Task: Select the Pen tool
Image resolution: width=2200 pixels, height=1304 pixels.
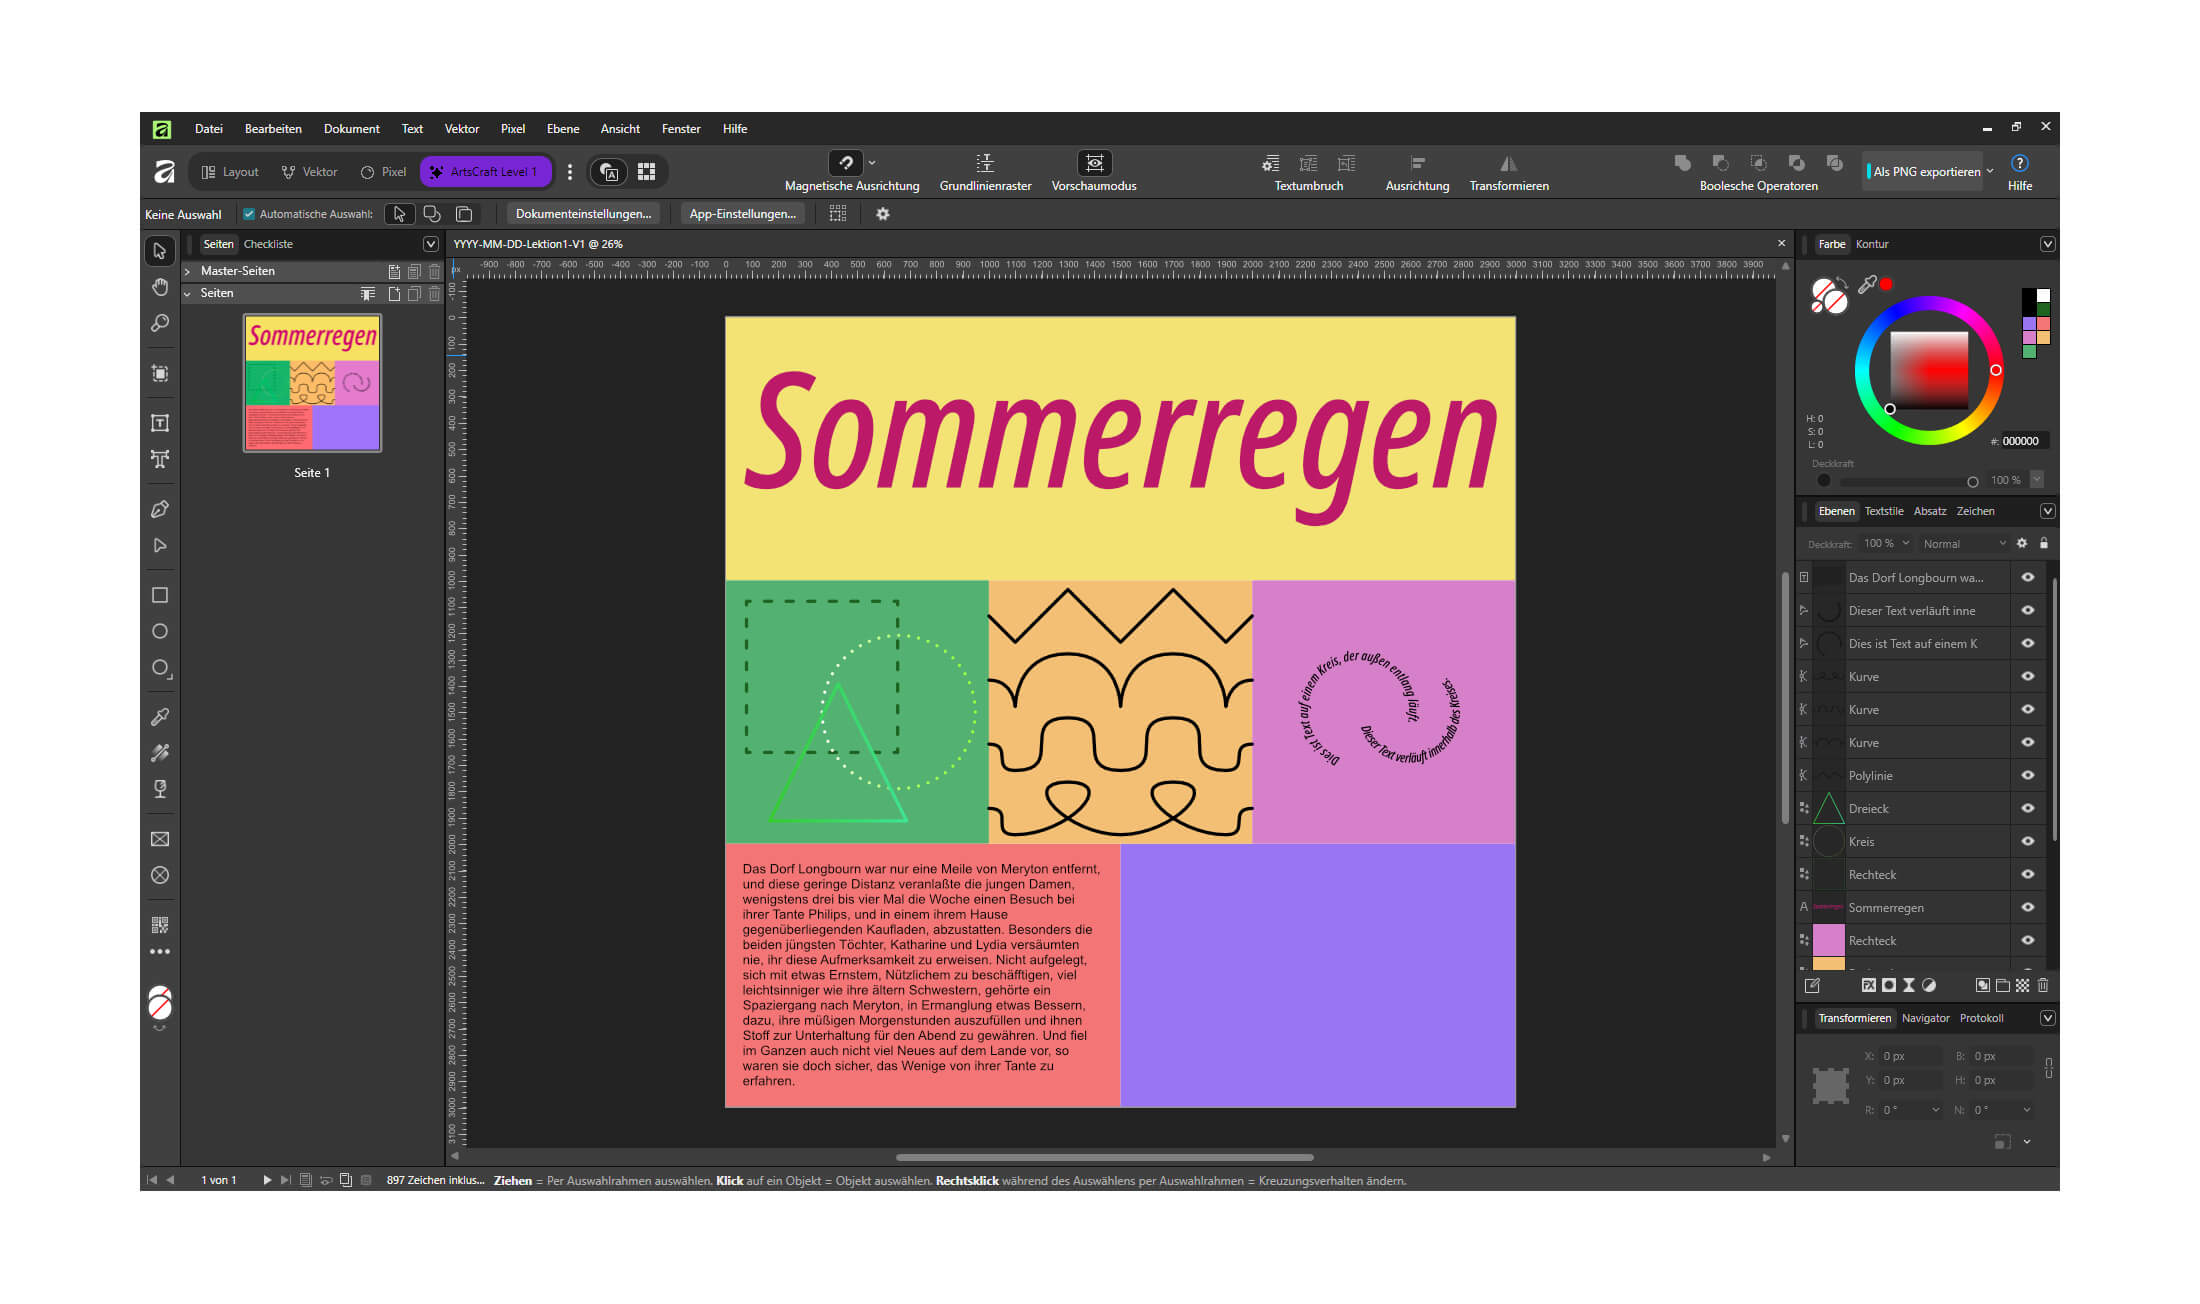Action: click(x=159, y=509)
